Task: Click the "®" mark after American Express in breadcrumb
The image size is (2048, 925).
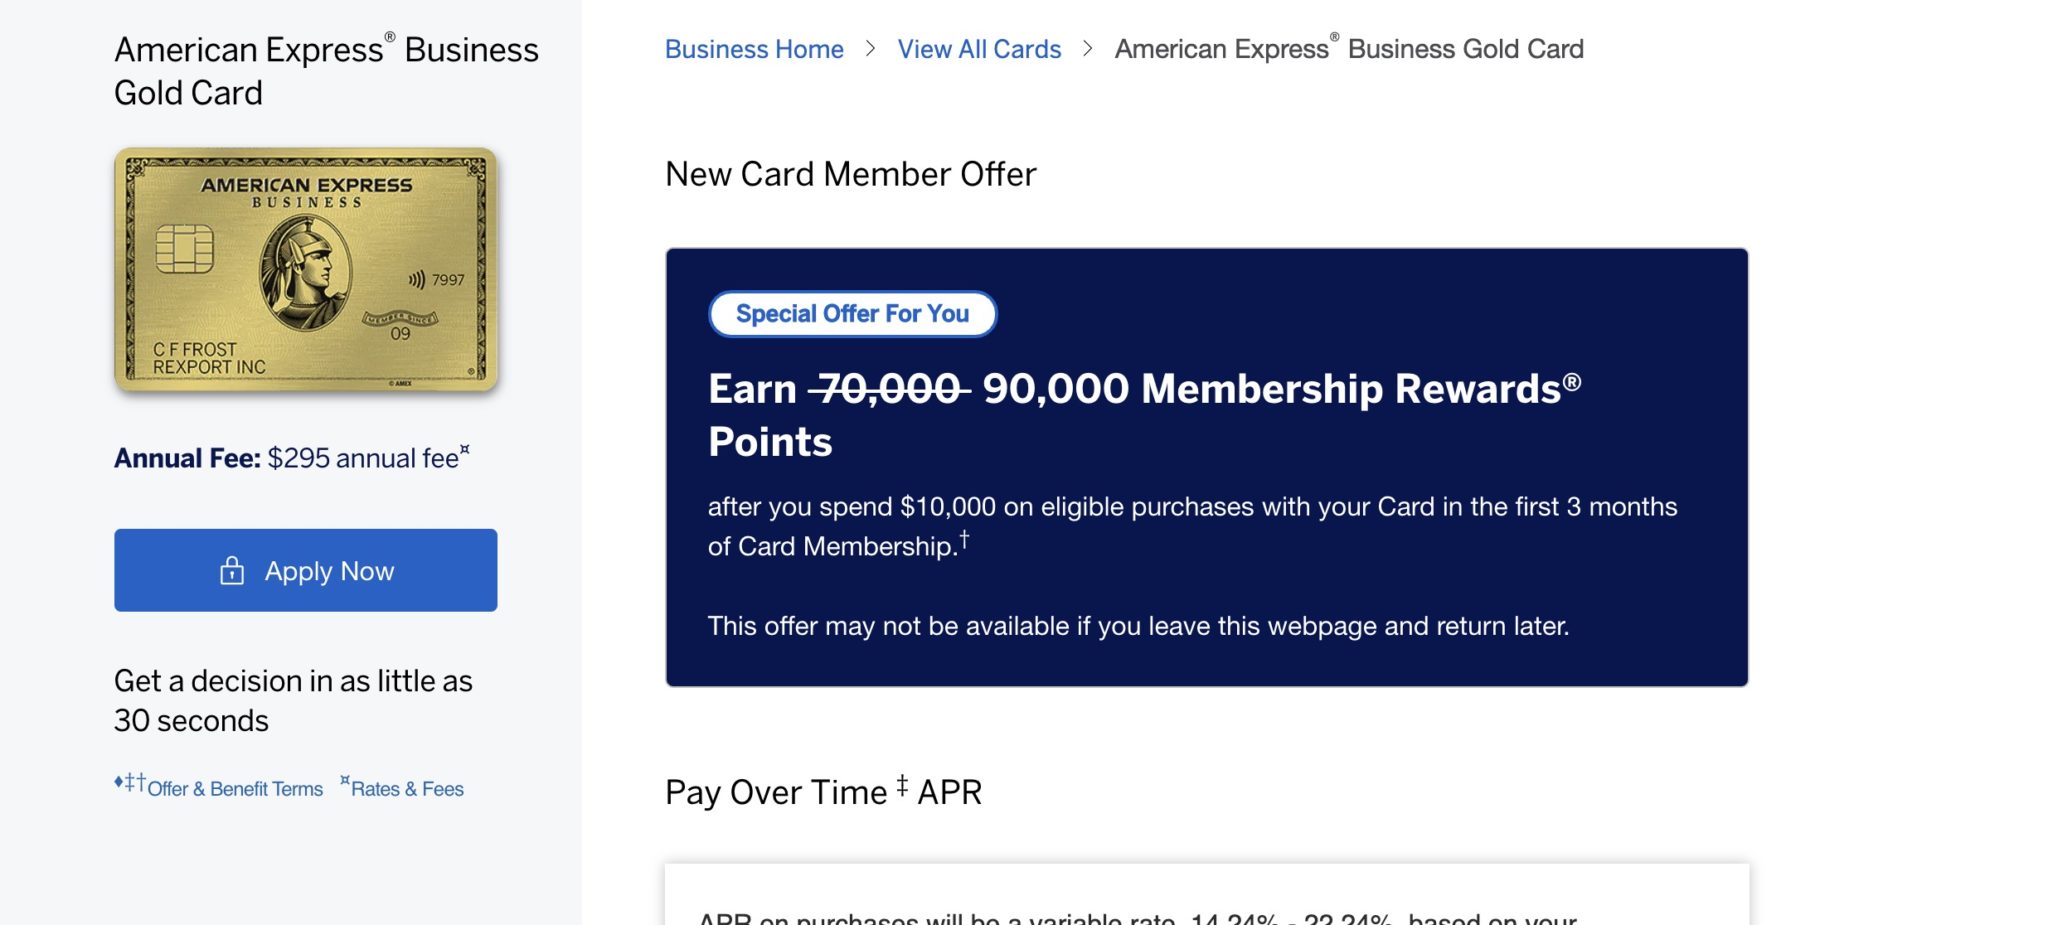Action: coord(1332,37)
